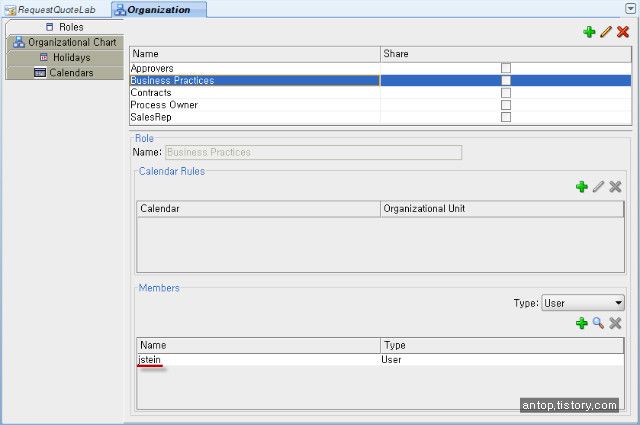Select the Business Practices role row
Viewport: 640px width, 425px height.
[x=380, y=80]
